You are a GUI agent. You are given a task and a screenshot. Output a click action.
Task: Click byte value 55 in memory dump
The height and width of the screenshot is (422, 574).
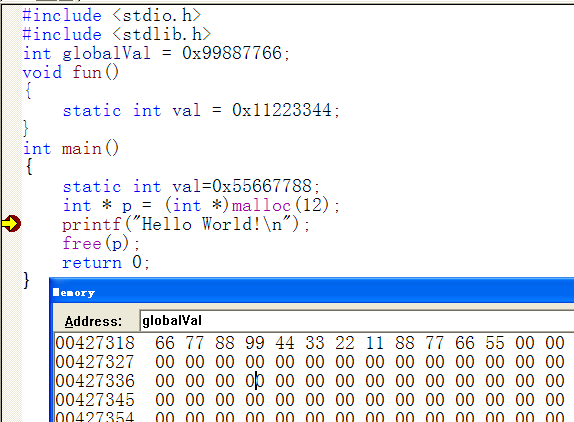495,343
